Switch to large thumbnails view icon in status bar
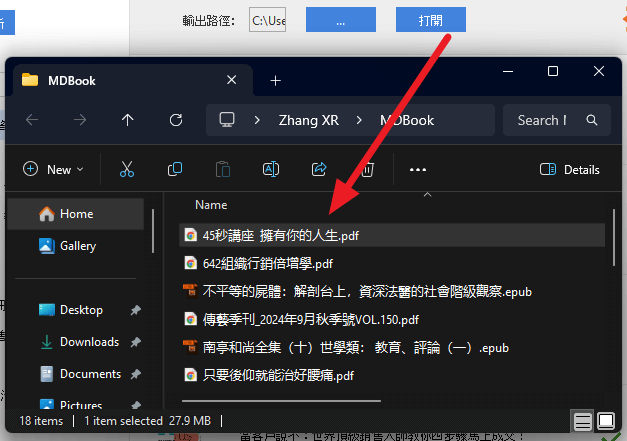The image size is (627, 441). (x=606, y=421)
